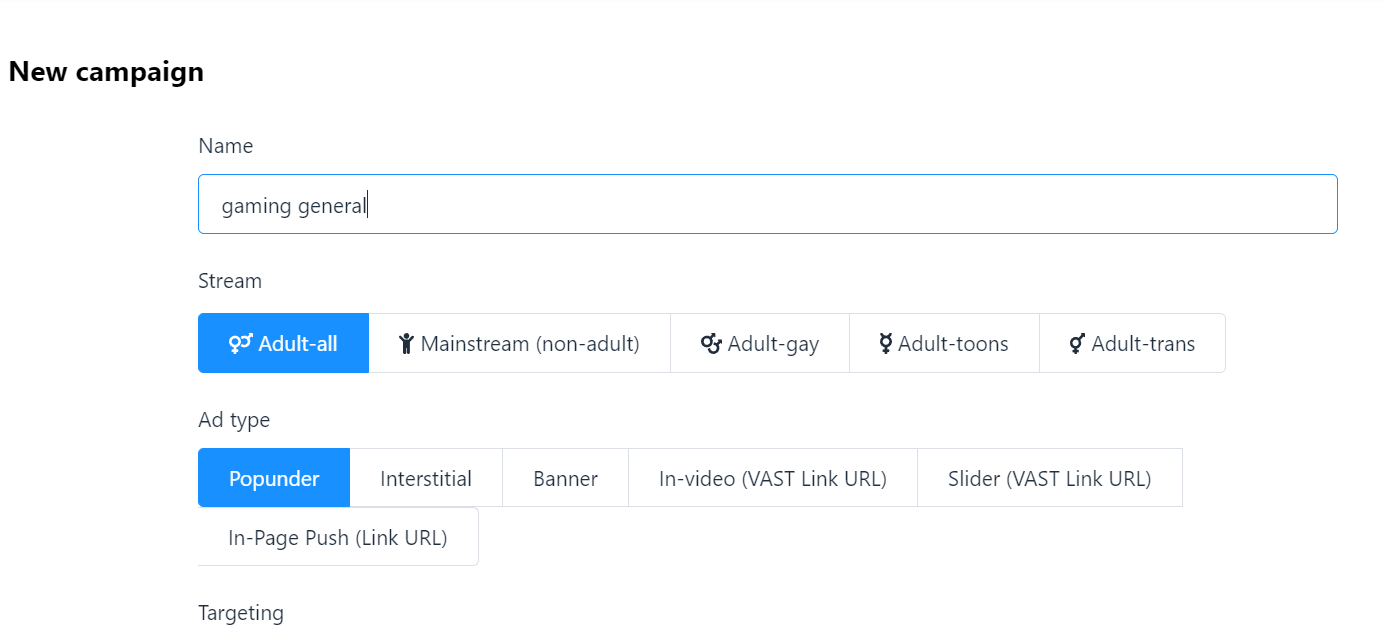Switch the stream to Adult-toons
Screen dimensions: 1384x641
[x=953, y=344]
